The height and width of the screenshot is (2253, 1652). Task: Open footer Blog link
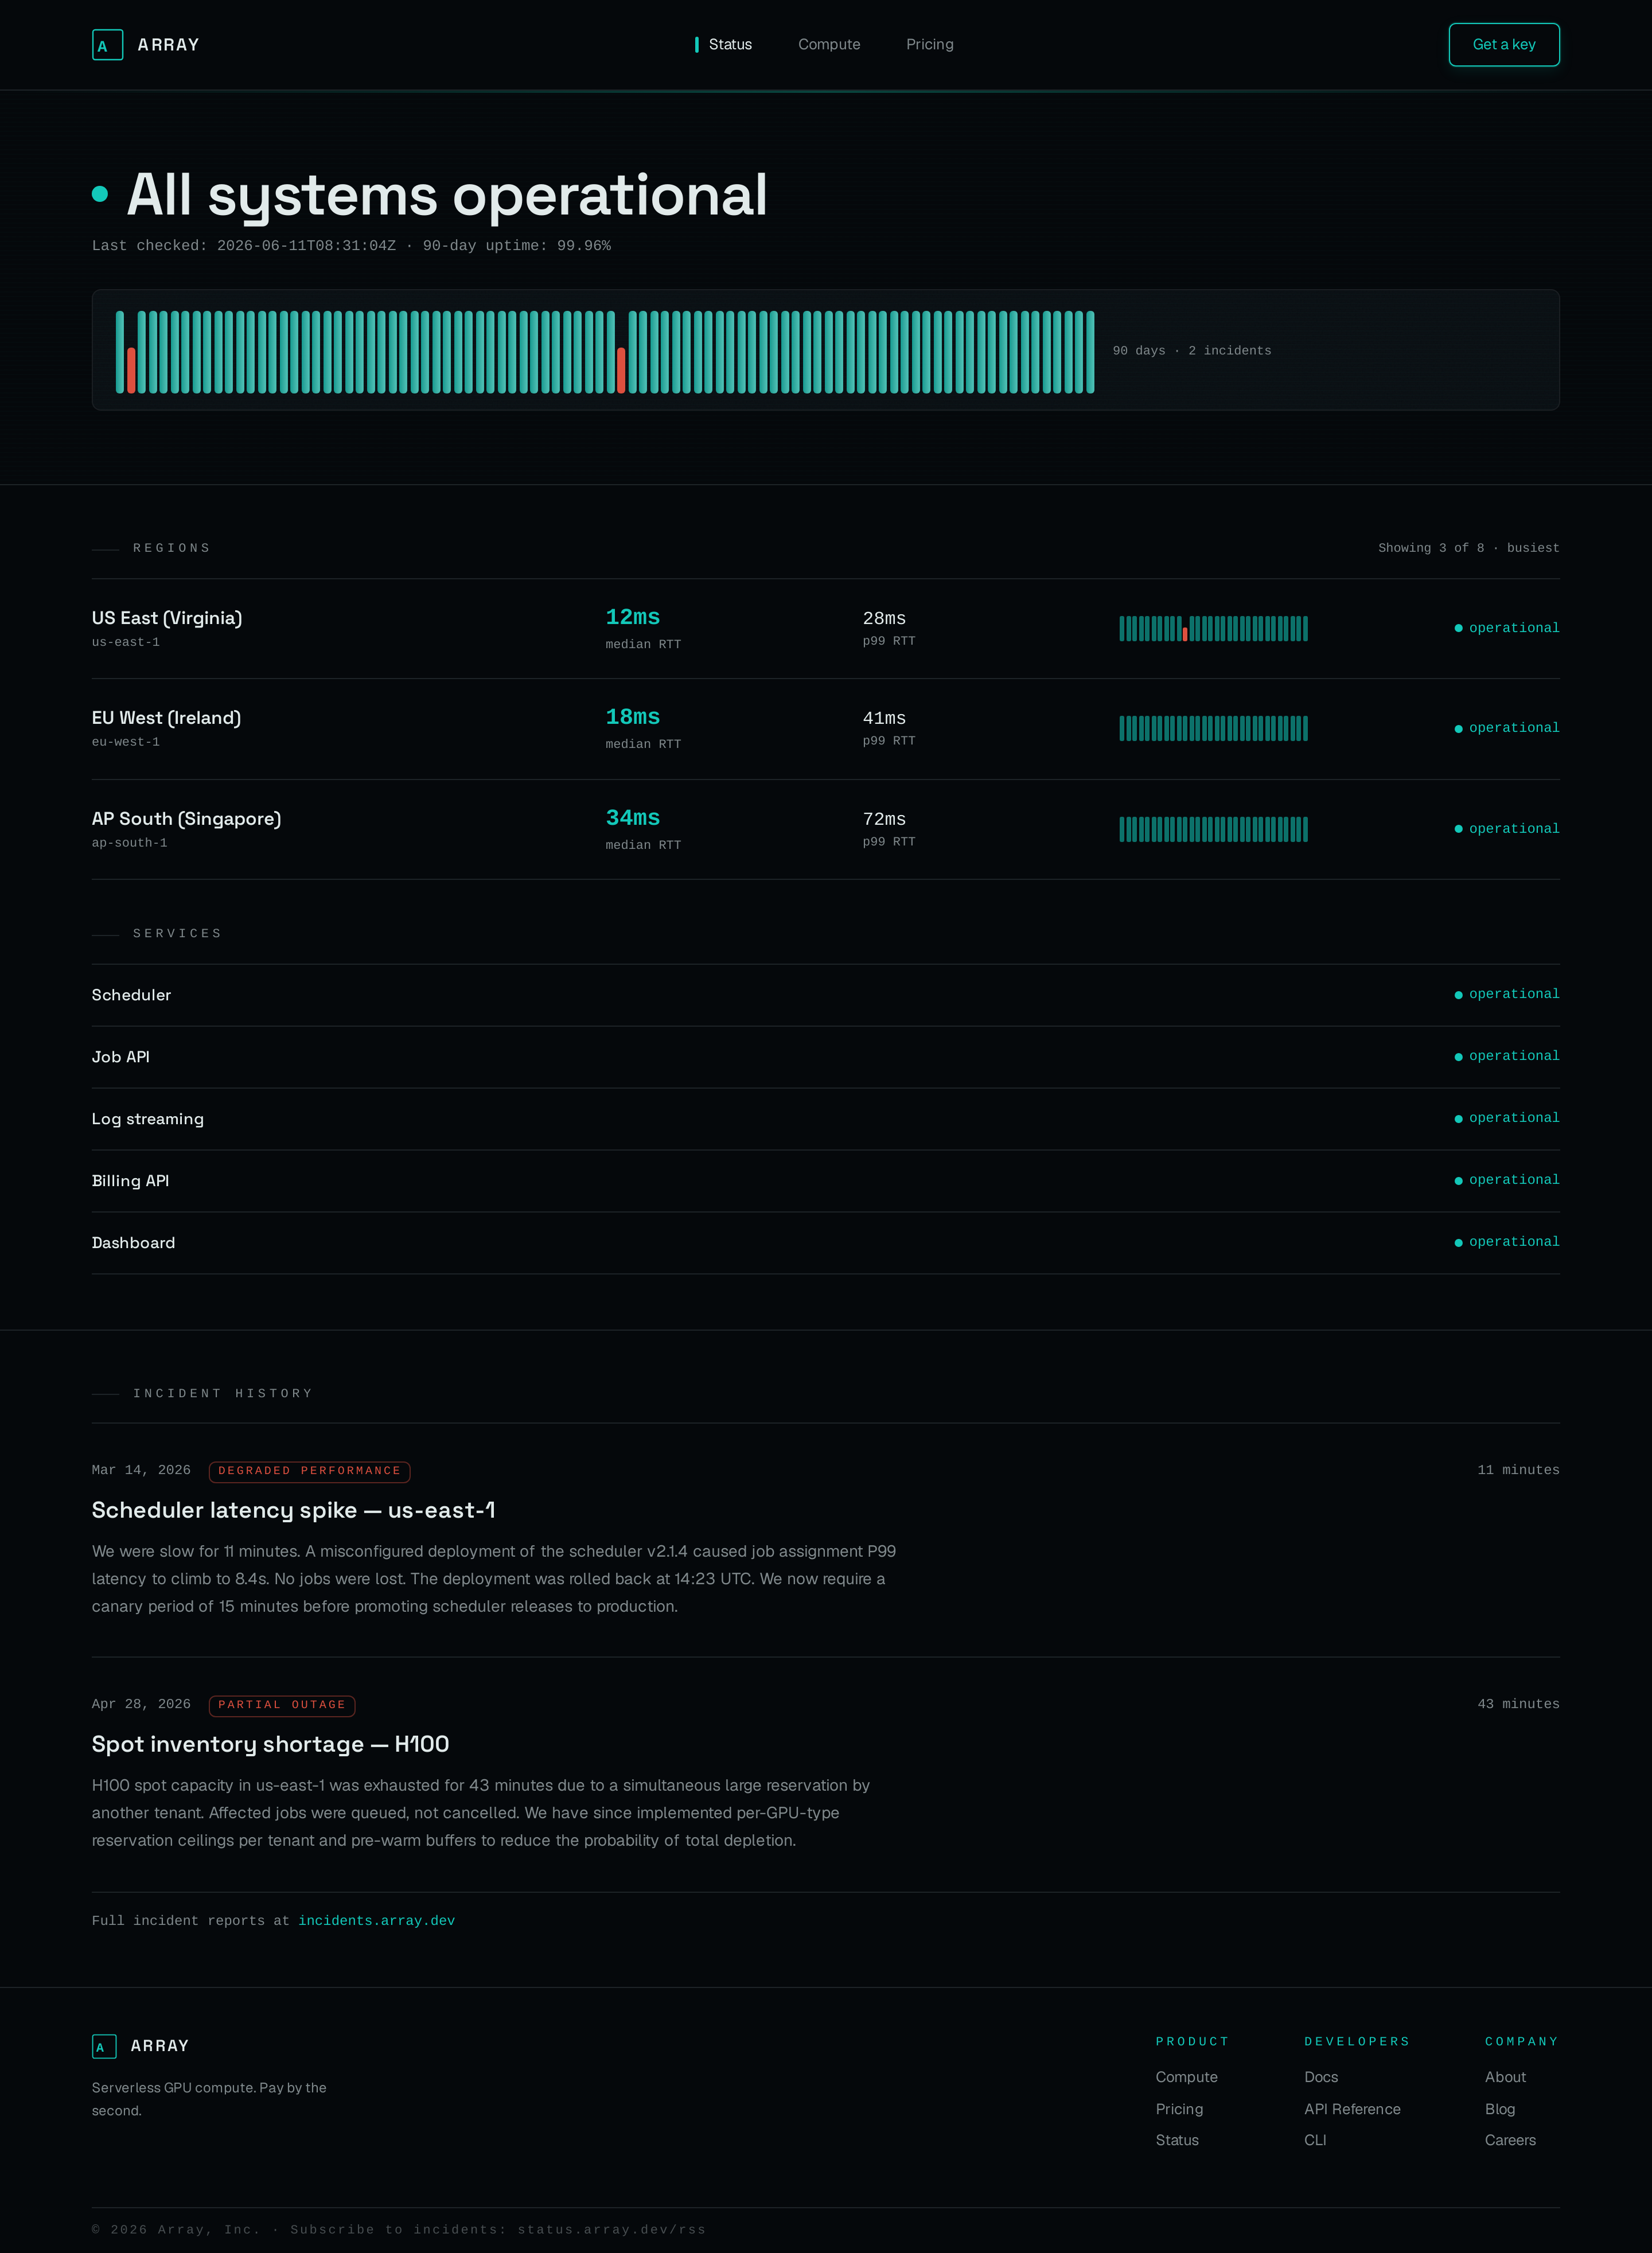point(1500,2109)
